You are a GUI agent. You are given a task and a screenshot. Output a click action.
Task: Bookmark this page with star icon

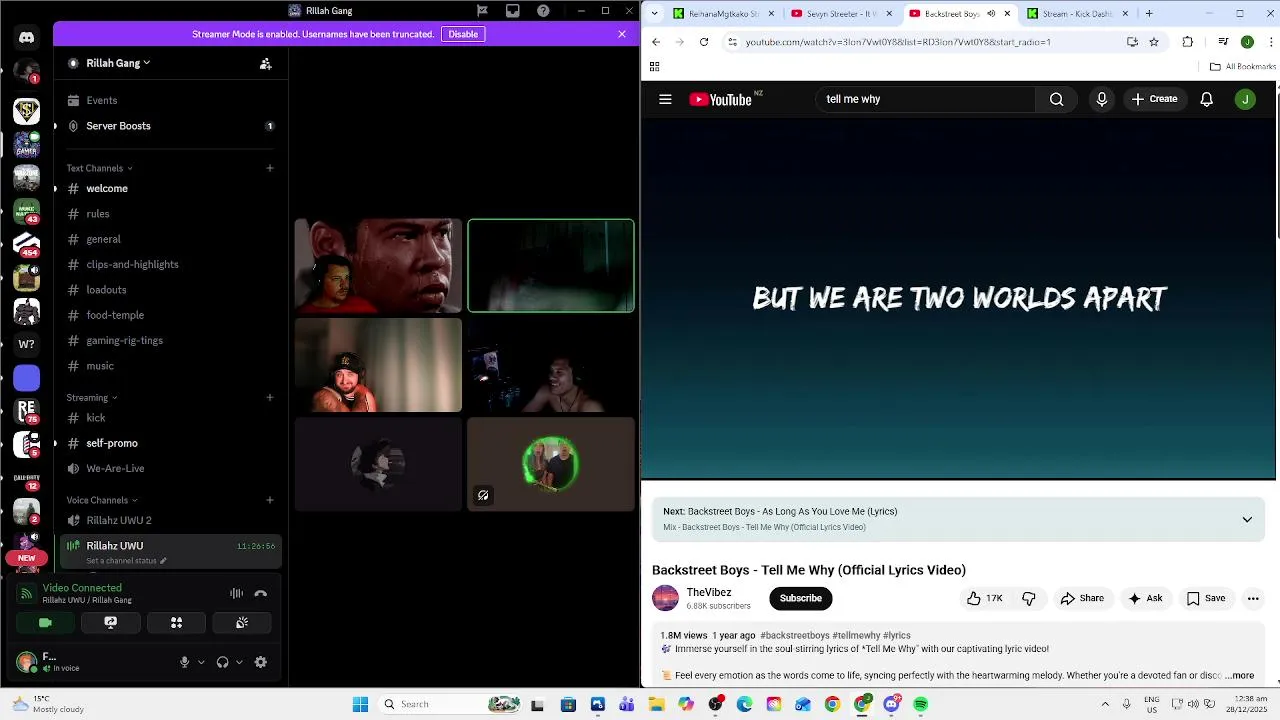[1154, 42]
